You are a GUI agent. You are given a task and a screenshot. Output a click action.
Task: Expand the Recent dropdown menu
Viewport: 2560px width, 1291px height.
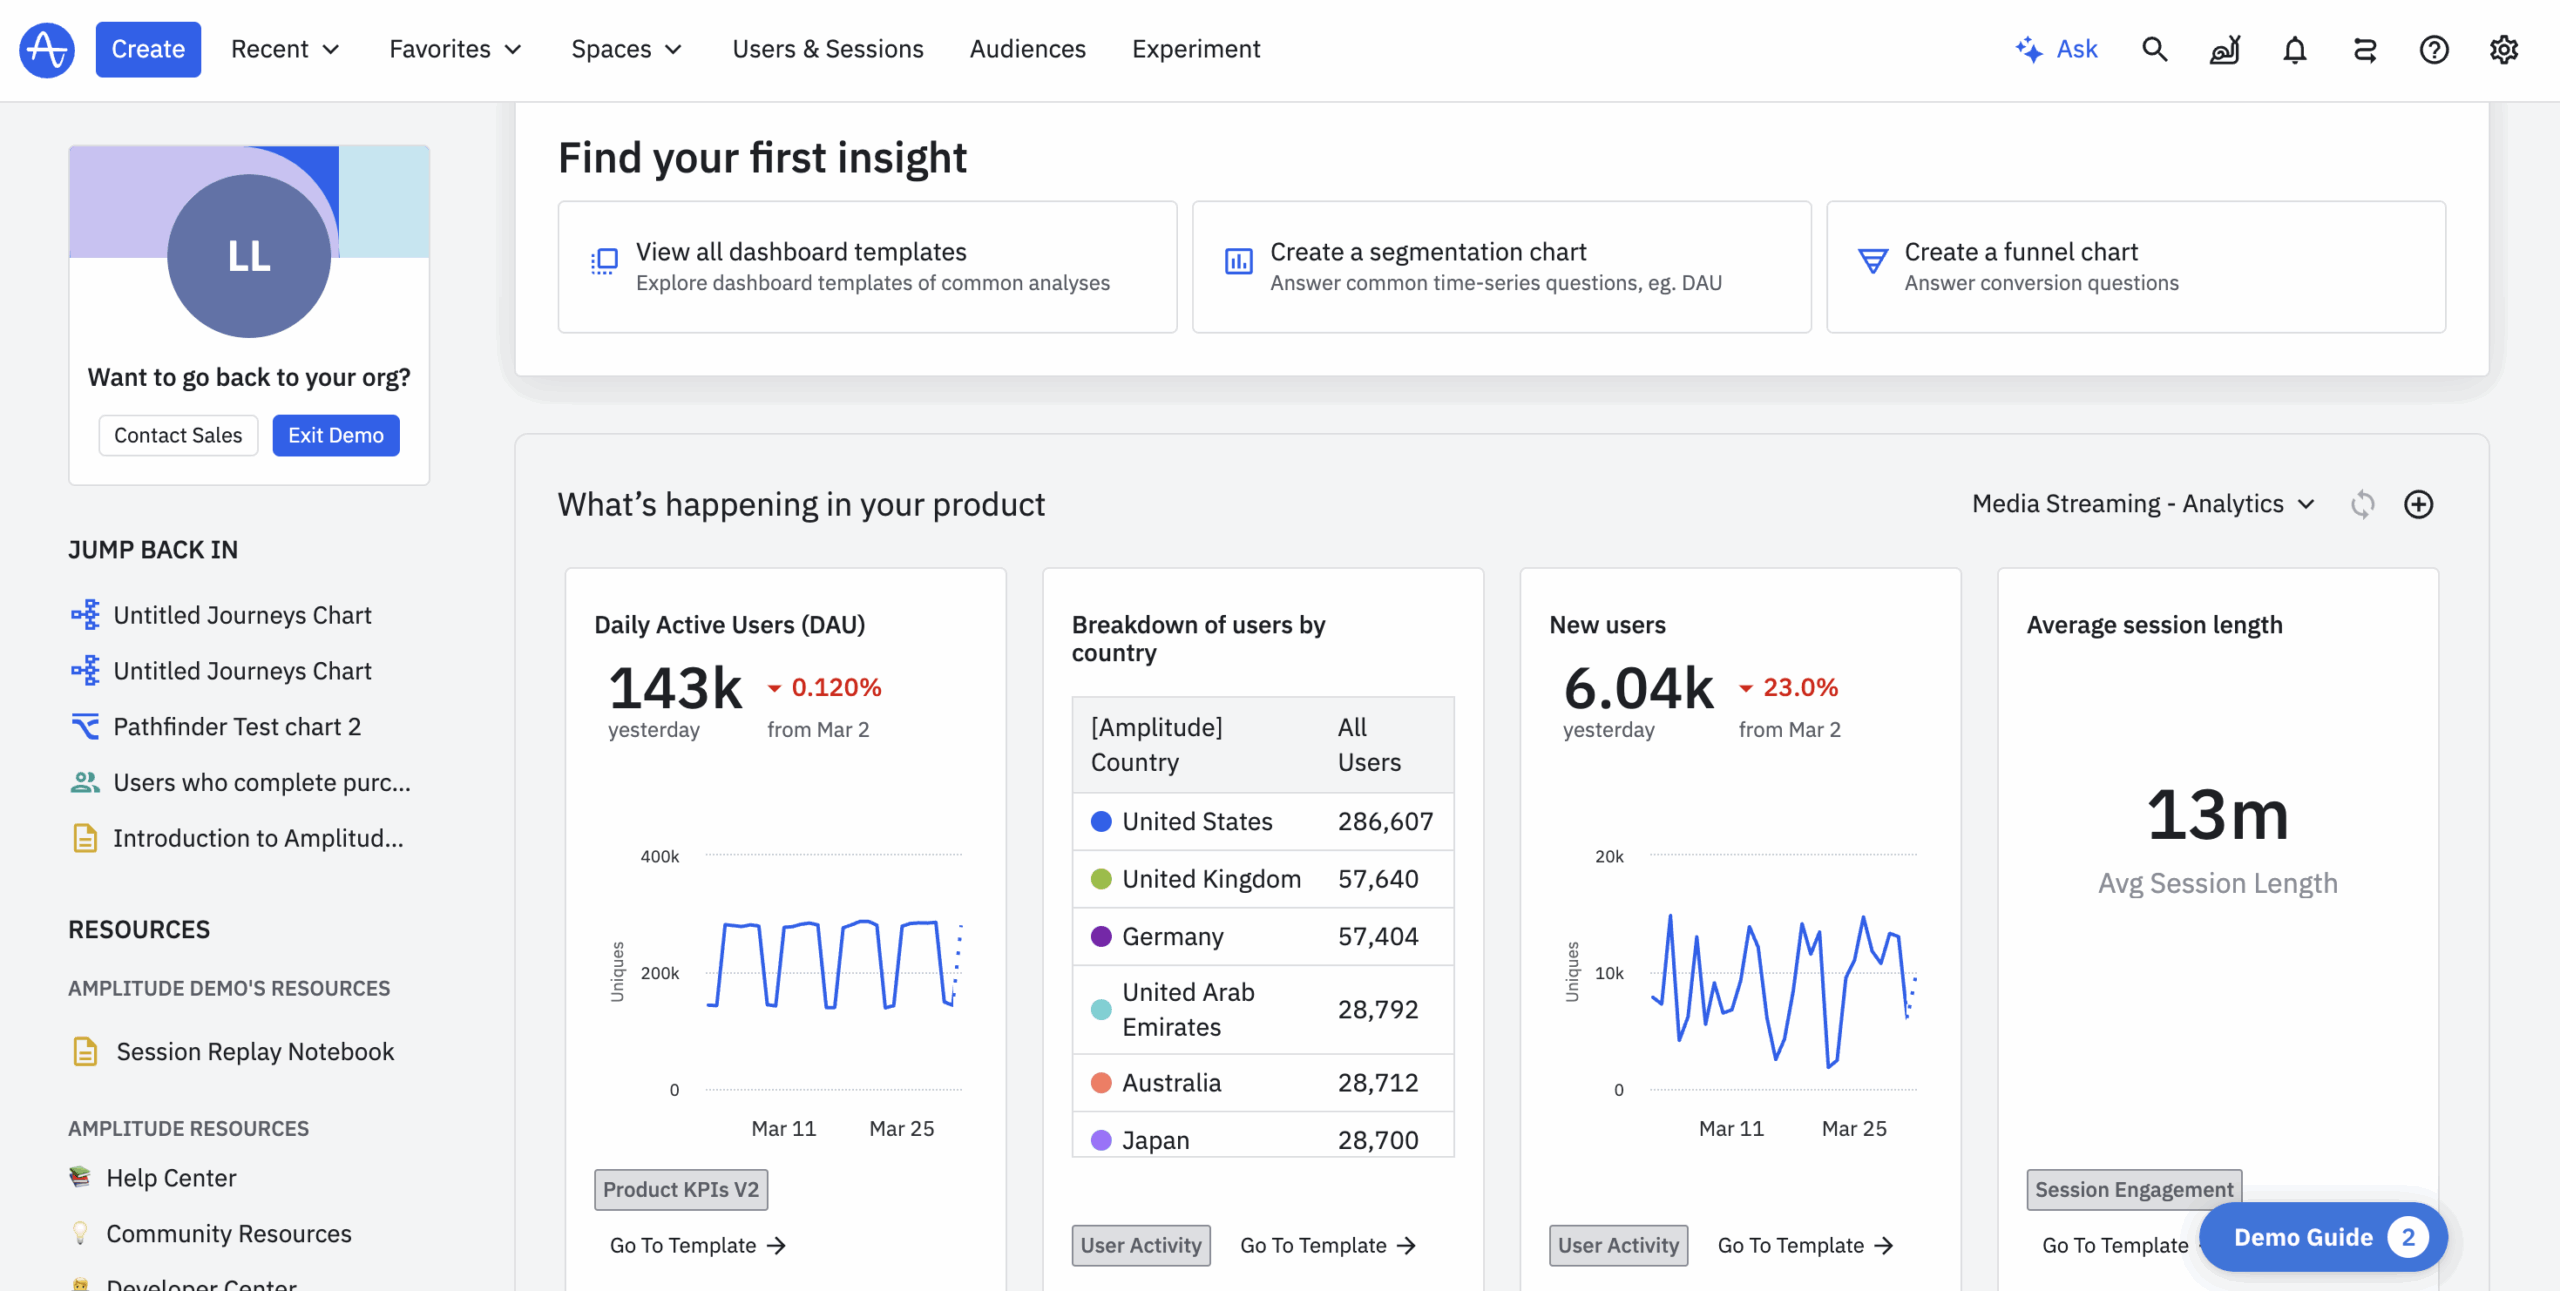point(285,49)
